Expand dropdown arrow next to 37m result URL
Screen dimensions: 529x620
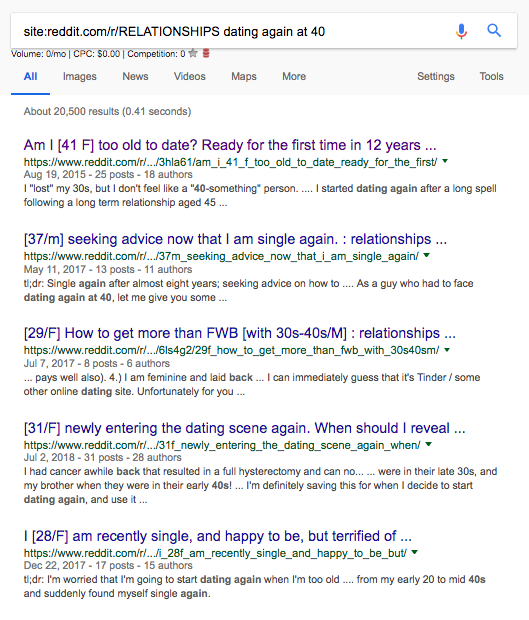[427, 255]
